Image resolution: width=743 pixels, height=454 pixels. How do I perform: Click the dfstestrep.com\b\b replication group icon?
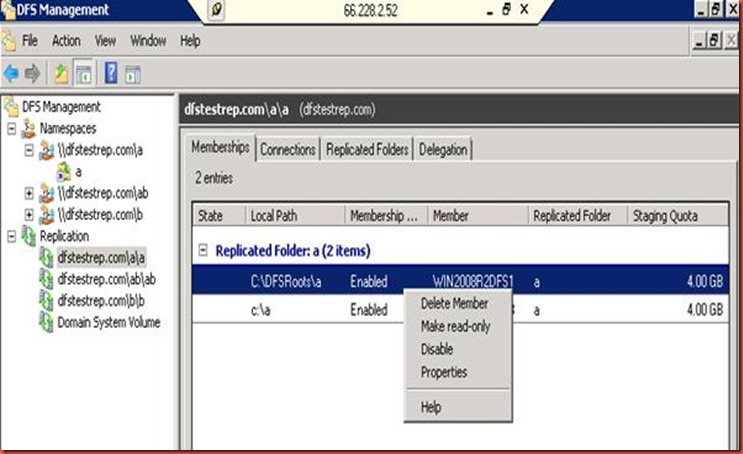46,301
